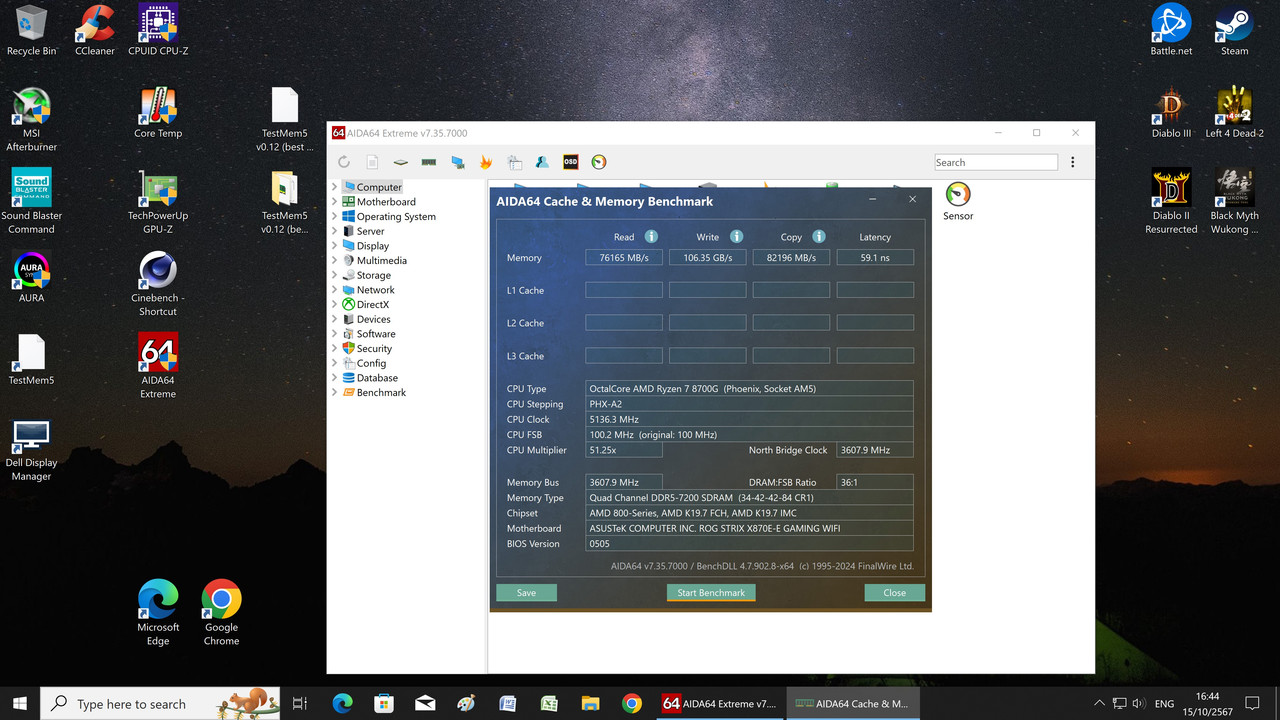Click the monitor diagnostics icon in AIDA64 toolbar
Viewport: 1280px width, 720px height.
pyautogui.click(x=458, y=162)
